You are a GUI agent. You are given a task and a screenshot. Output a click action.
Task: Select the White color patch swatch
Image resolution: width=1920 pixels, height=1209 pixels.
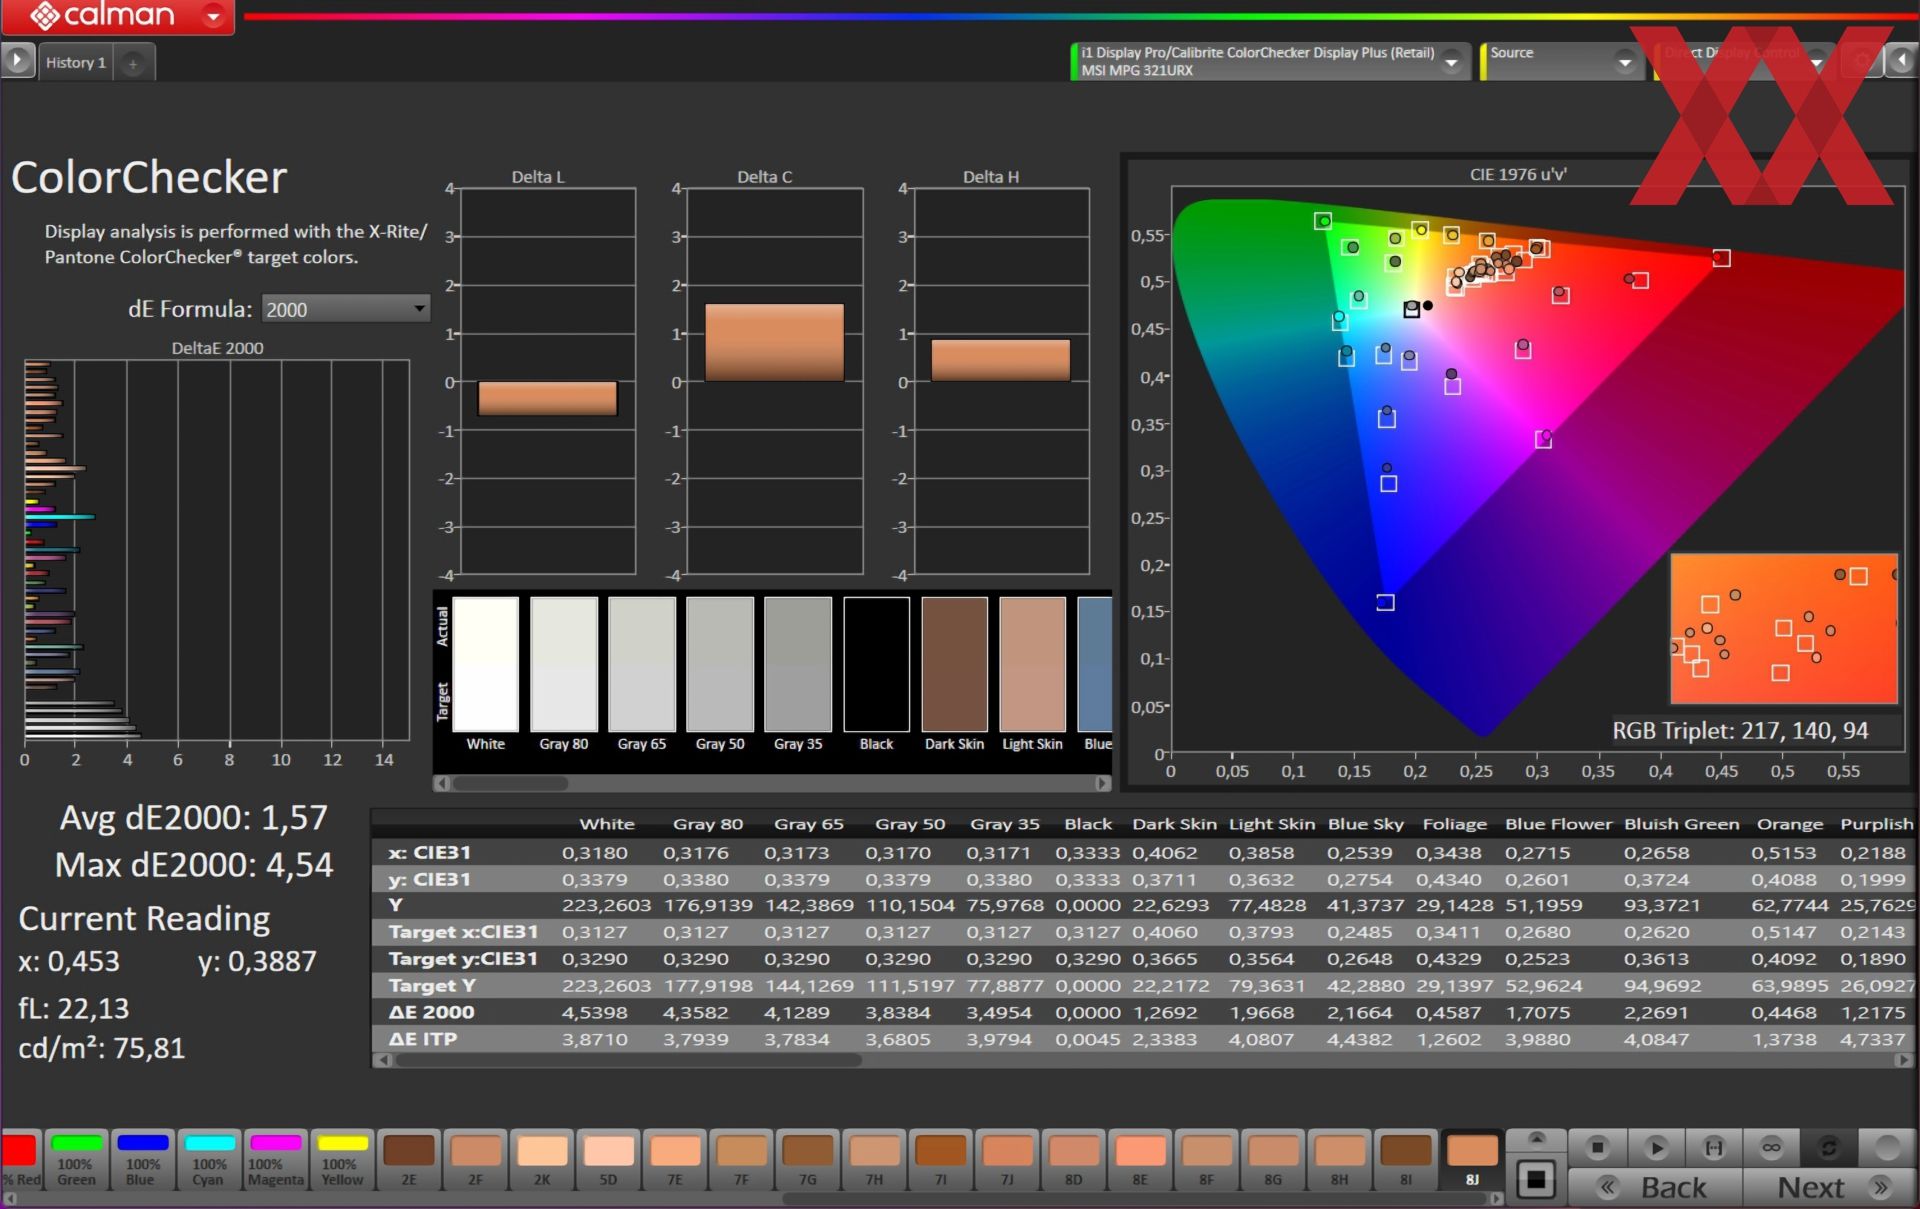[x=486, y=664]
